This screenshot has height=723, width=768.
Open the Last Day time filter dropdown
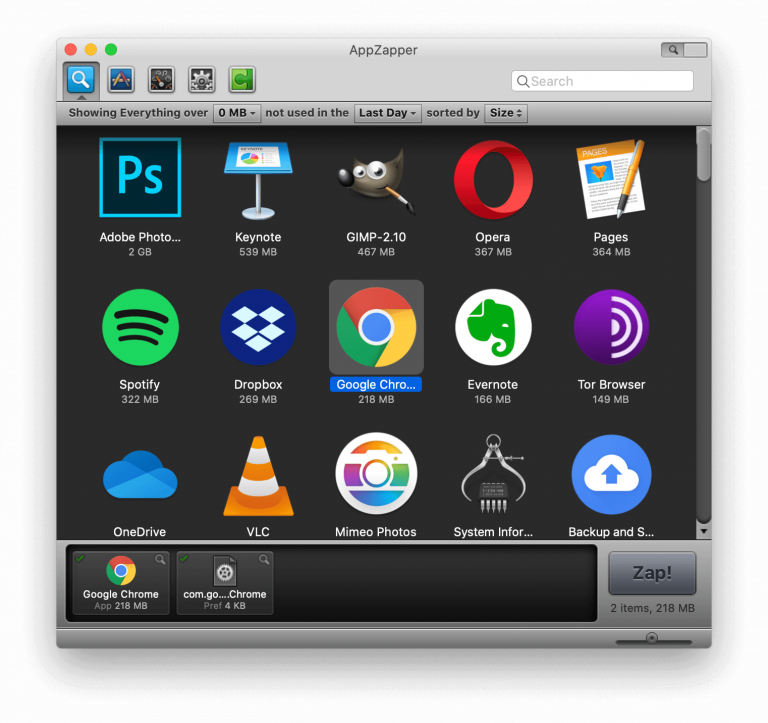387,113
